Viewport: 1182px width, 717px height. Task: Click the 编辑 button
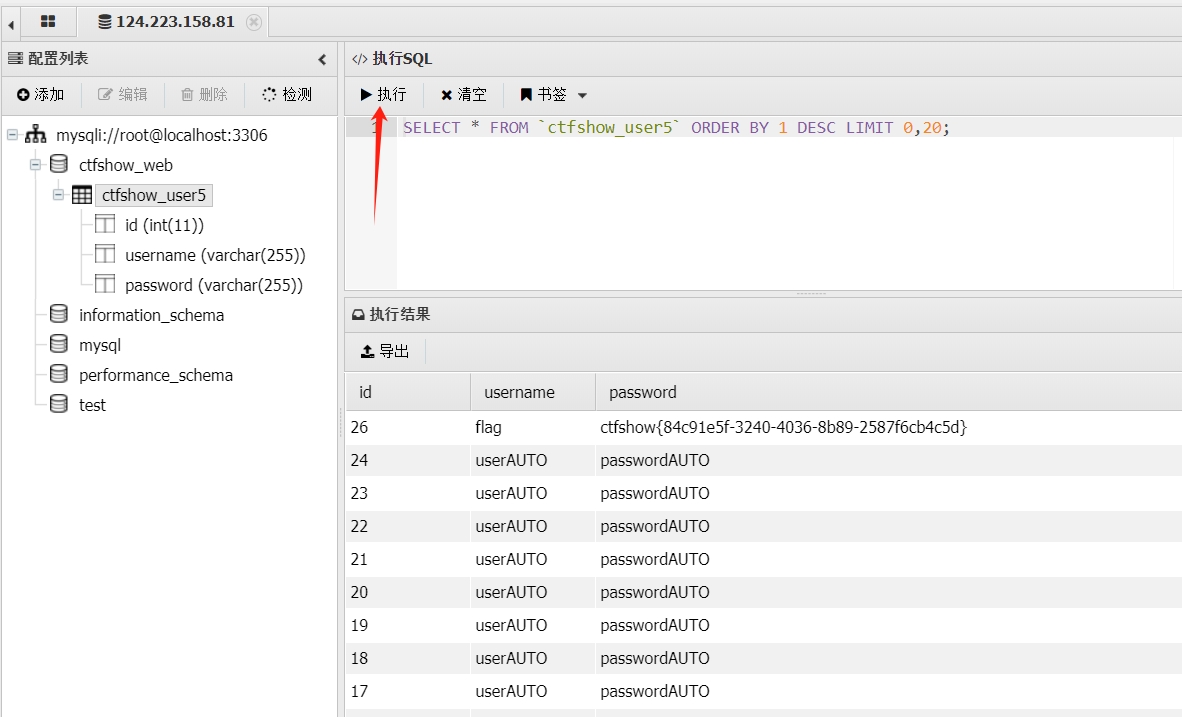pos(123,94)
